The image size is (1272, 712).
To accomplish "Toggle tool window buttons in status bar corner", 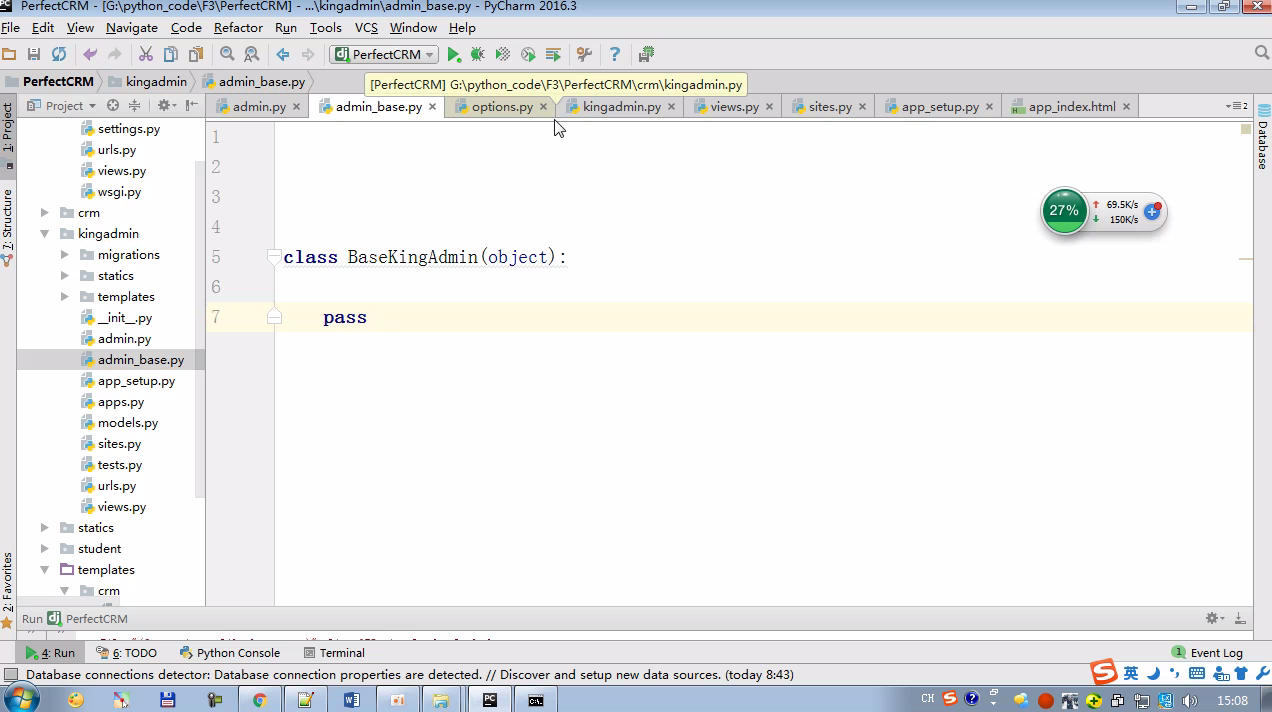I will pos(11,675).
